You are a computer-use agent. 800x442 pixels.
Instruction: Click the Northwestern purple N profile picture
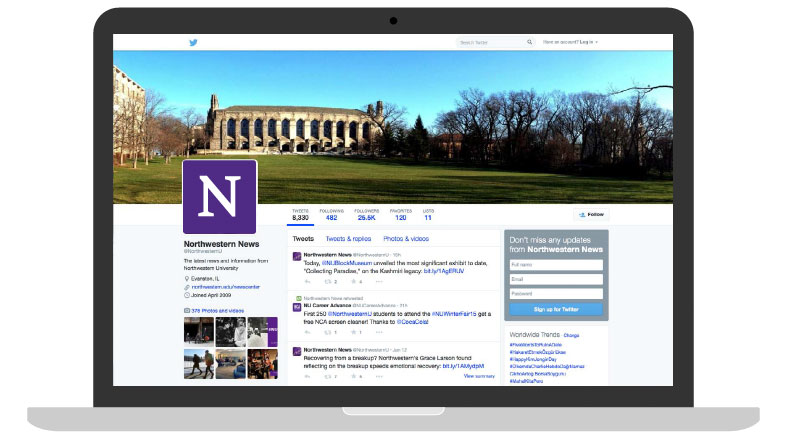[x=219, y=197]
